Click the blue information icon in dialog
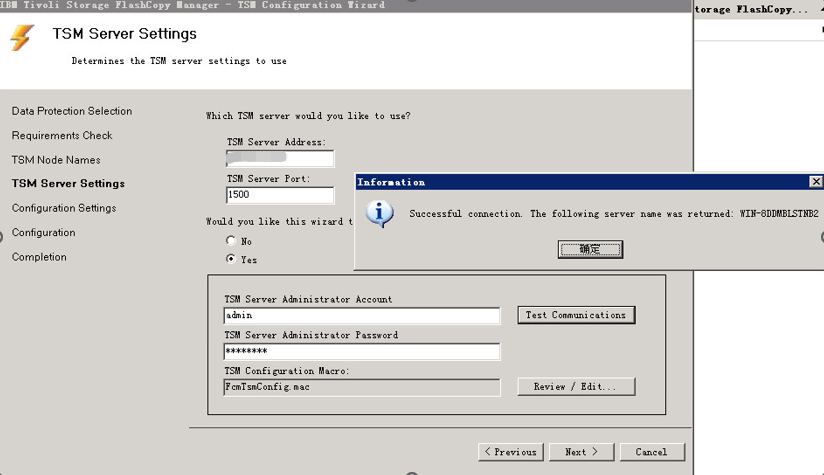The height and width of the screenshot is (475, 824). click(380, 214)
